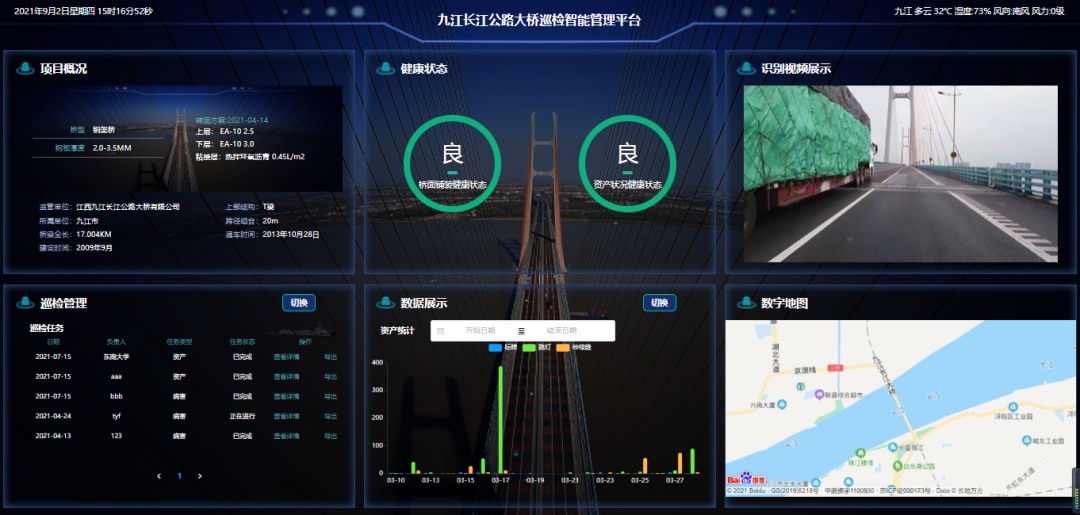
Task: Toggle the 标牌 series in the chart legend
Action: pos(503,348)
